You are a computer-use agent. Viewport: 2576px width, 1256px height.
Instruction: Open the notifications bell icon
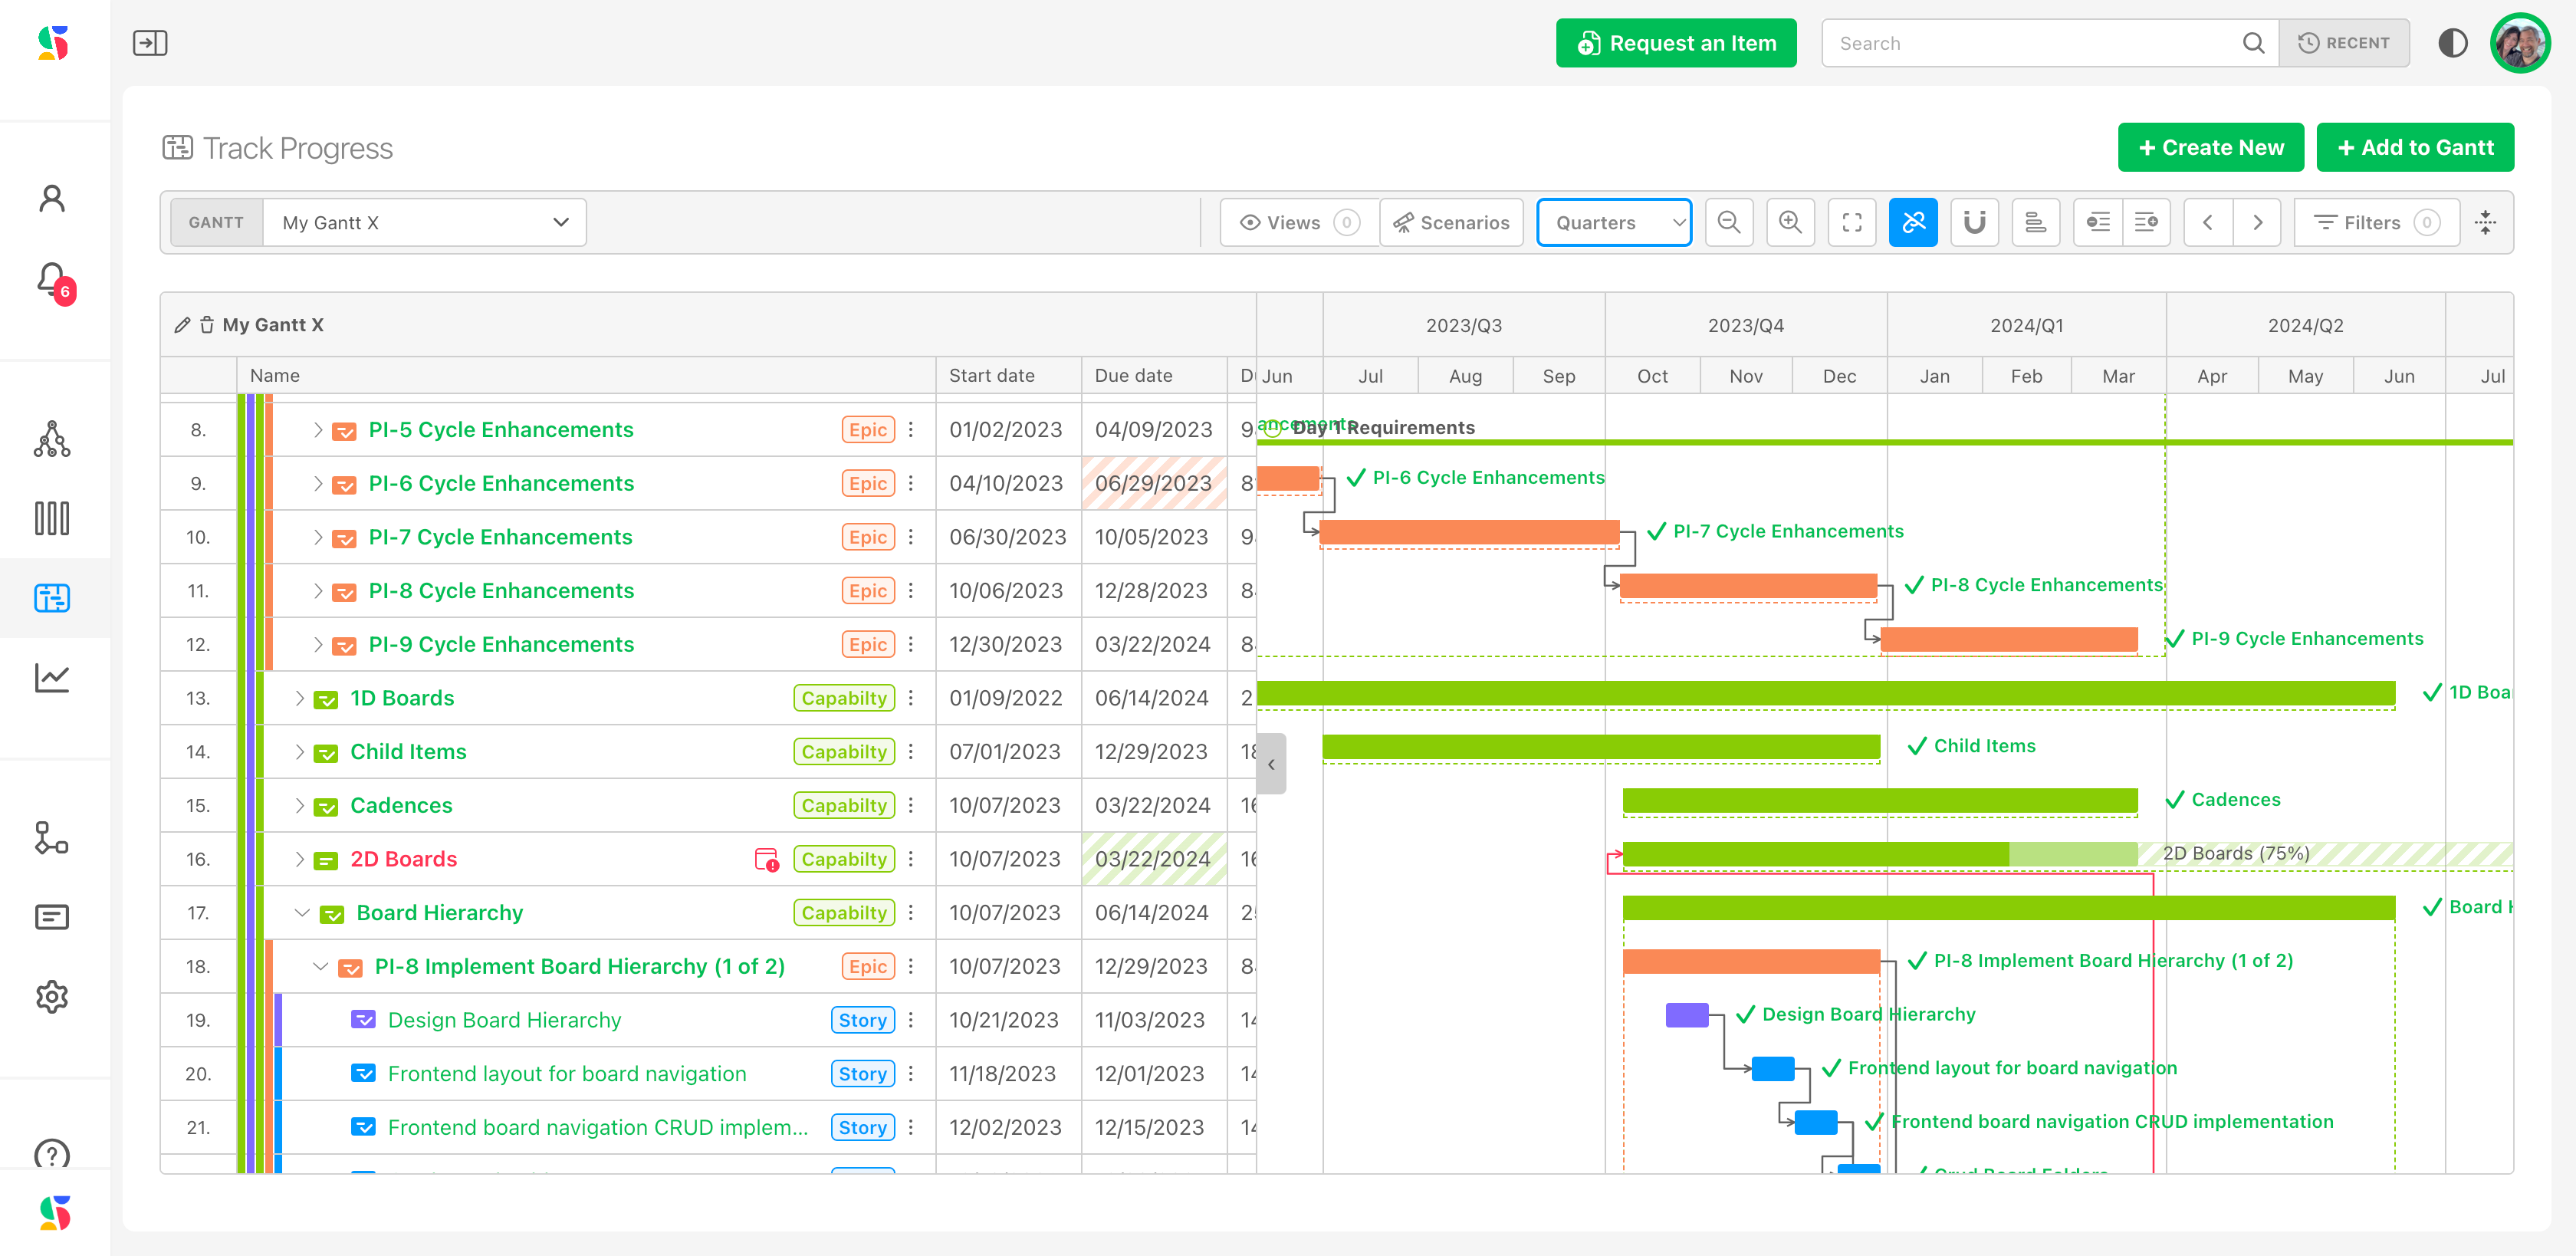[x=52, y=279]
